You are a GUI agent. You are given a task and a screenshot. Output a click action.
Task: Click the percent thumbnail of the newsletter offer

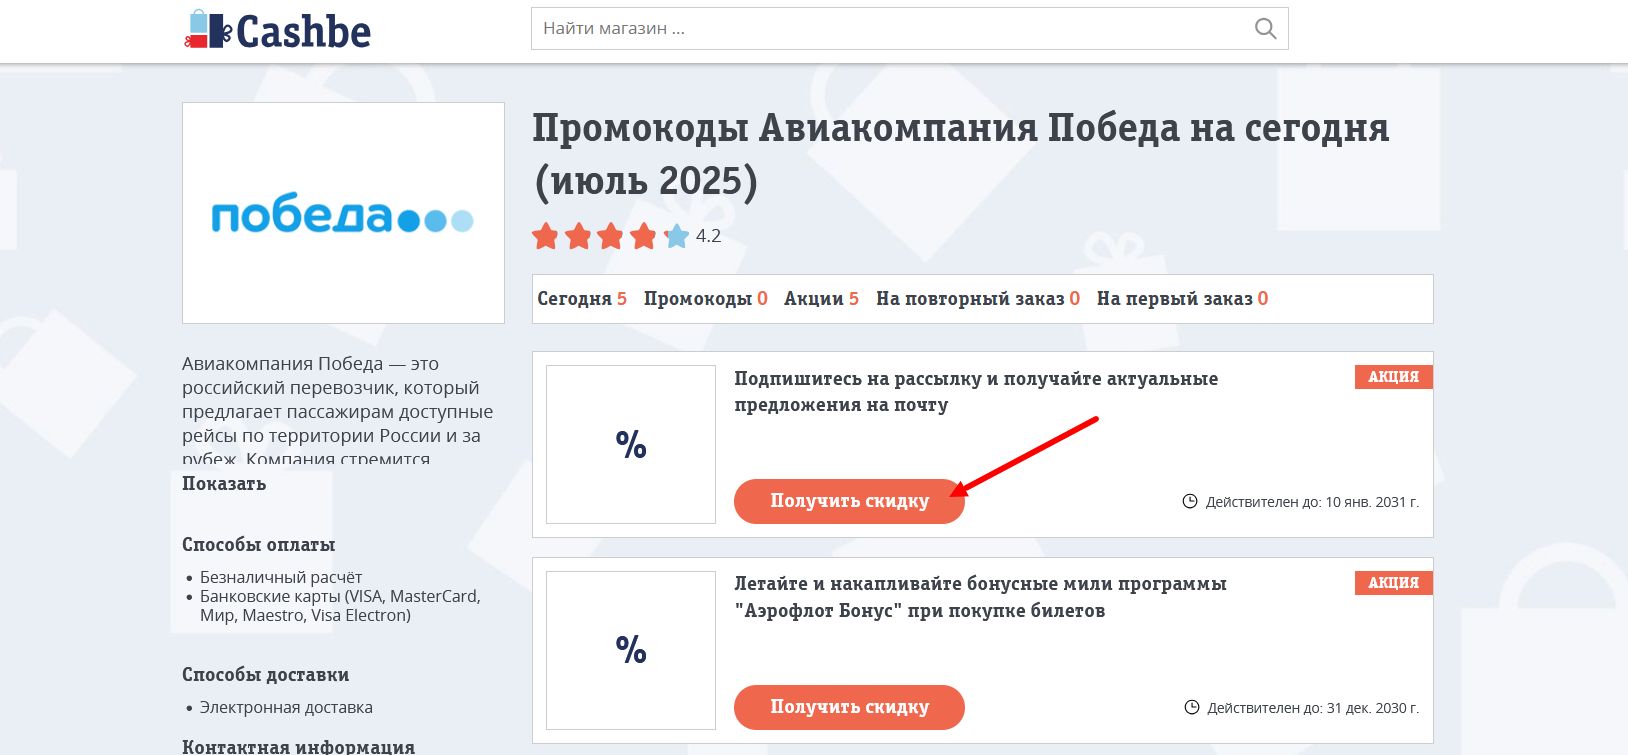click(x=631, y=444)
